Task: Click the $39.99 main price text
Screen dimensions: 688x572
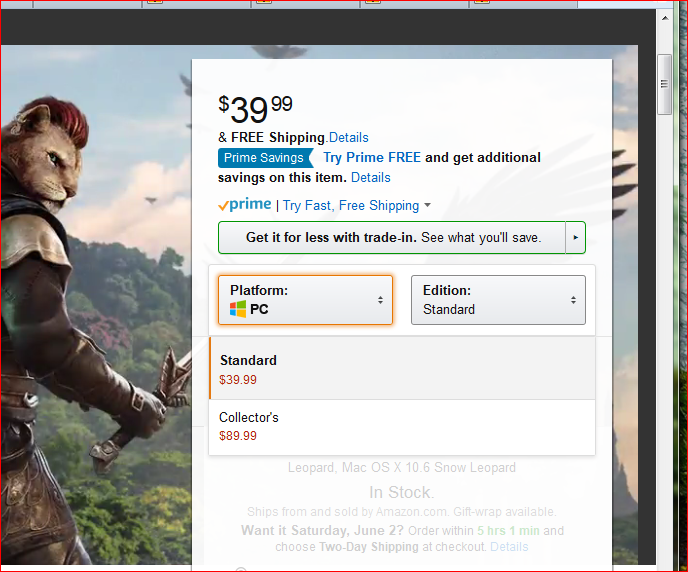Action: pos(255,108)
